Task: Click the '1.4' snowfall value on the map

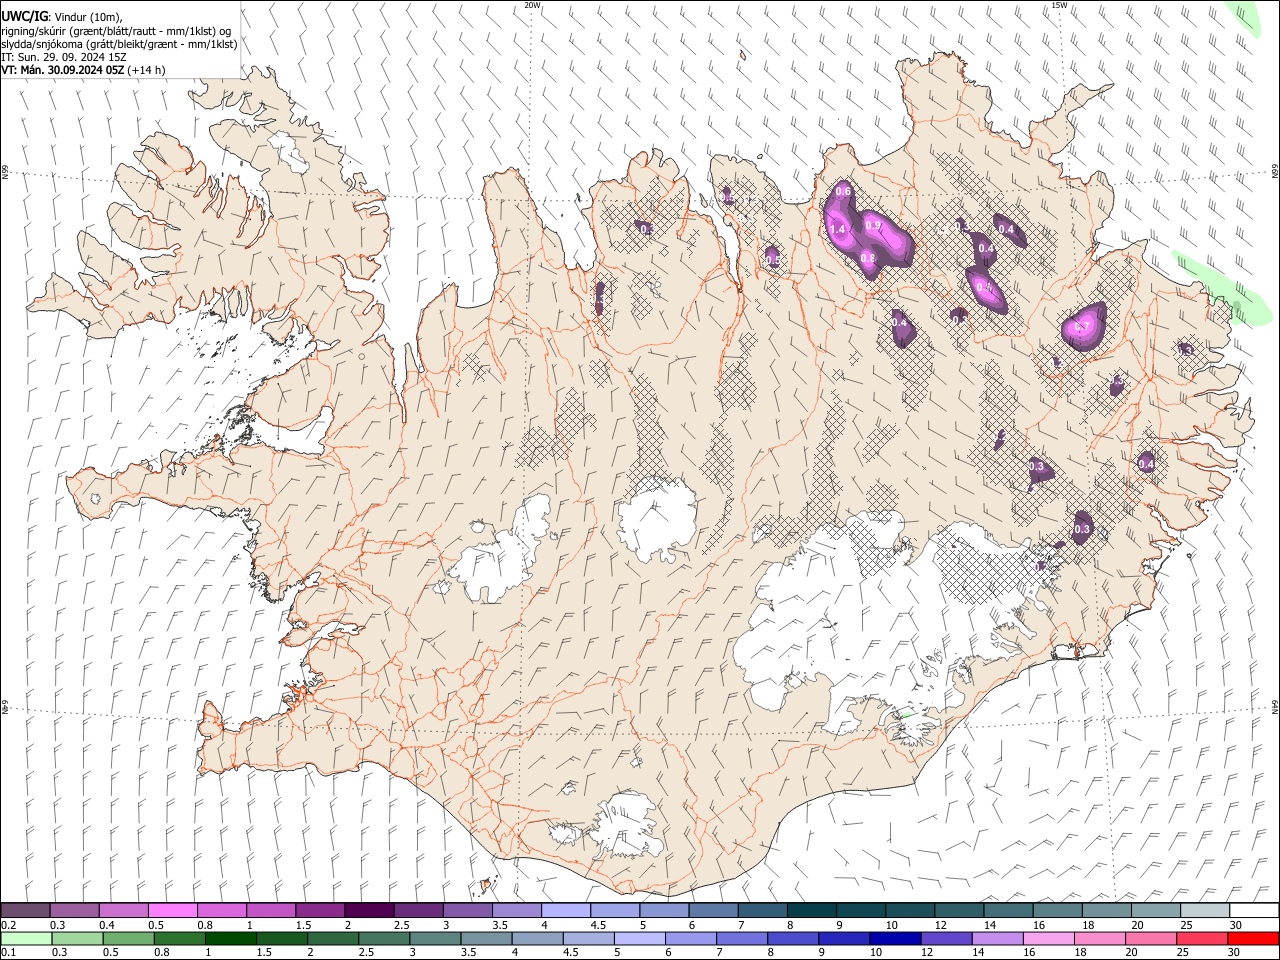Action: point(838,230)
